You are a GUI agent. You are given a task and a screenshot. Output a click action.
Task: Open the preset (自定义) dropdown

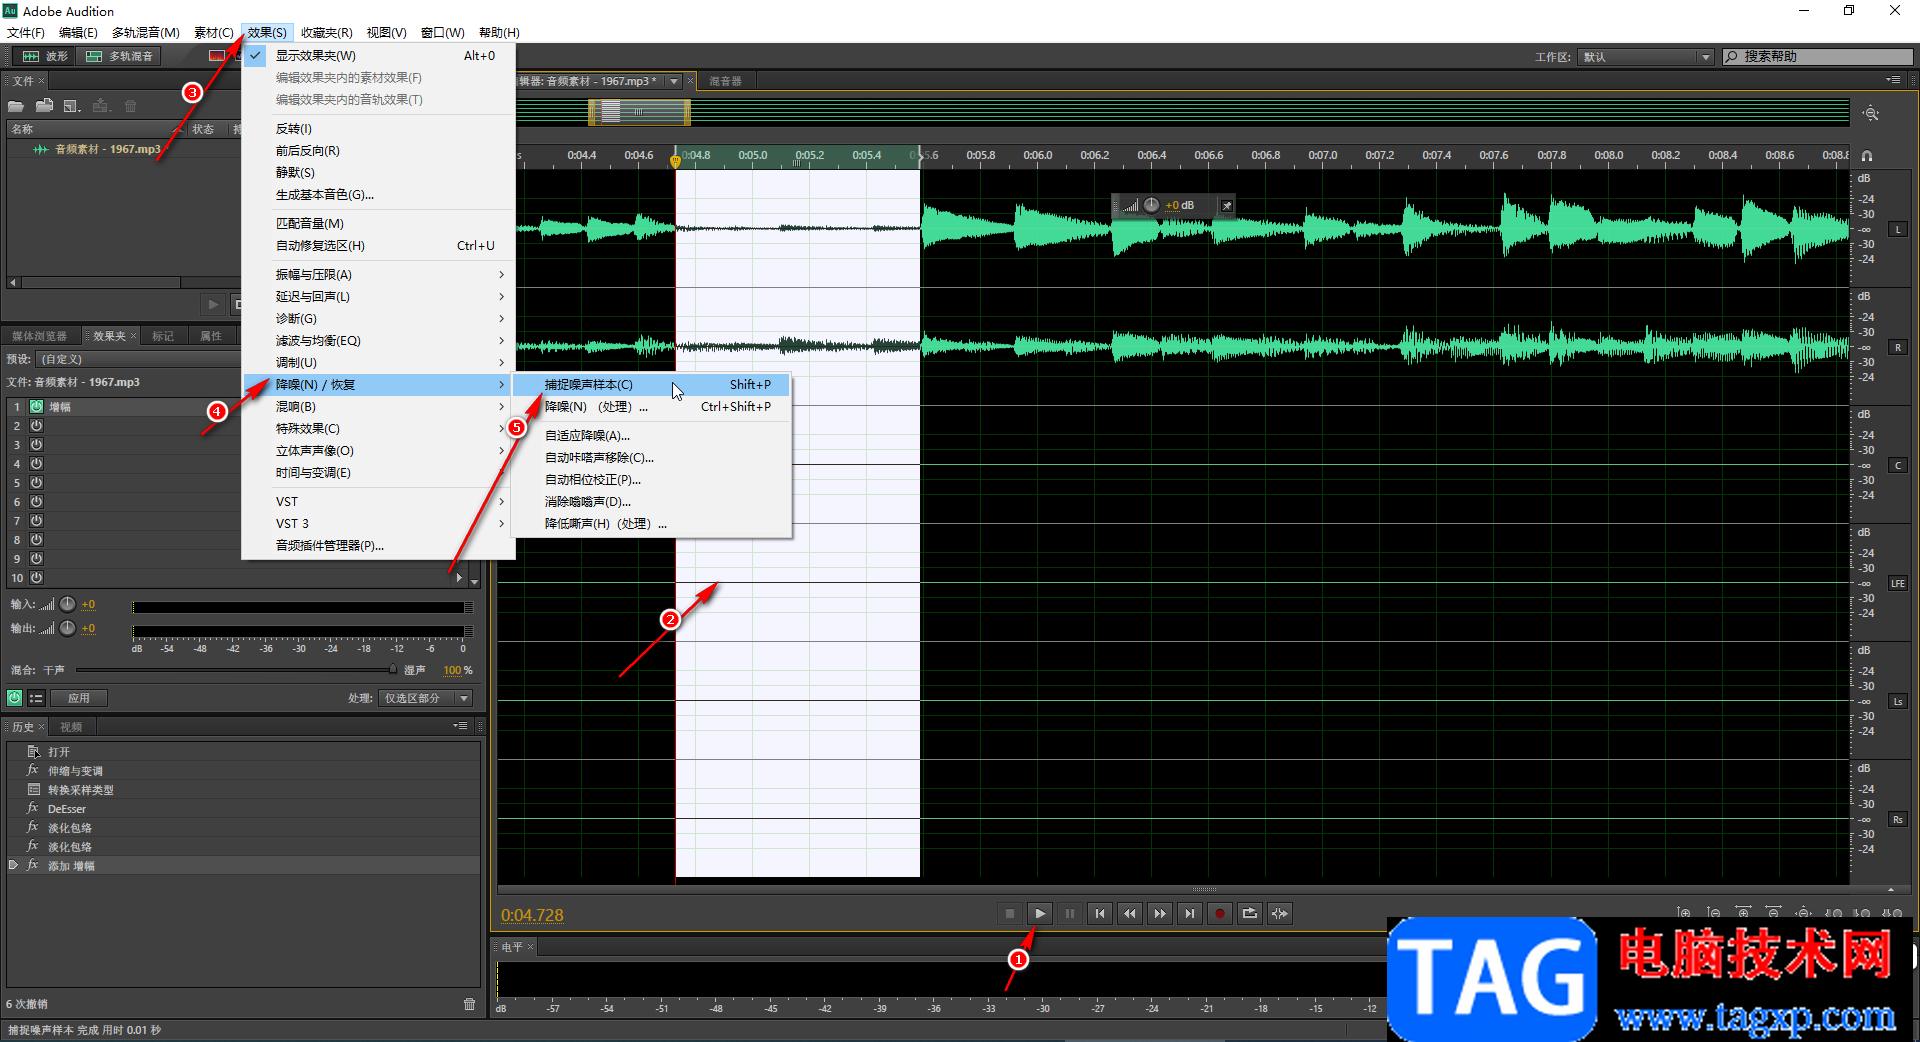click(140, 359)
